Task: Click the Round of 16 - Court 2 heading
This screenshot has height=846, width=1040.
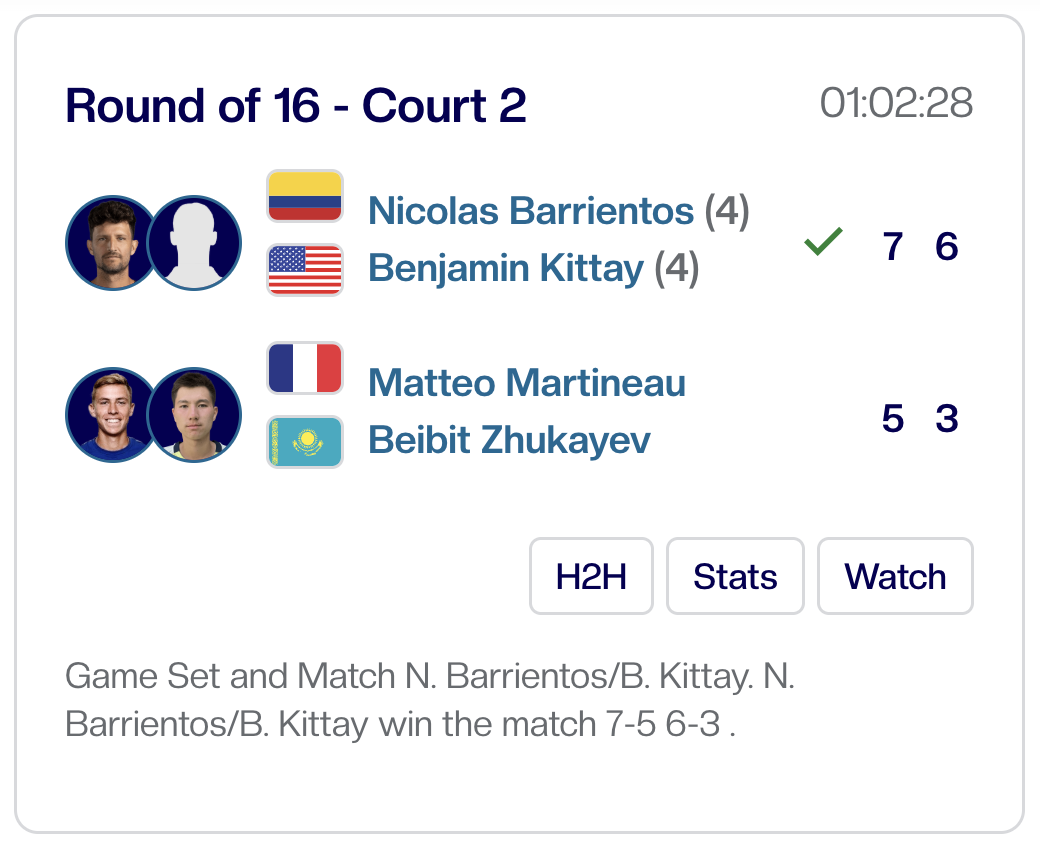Action: coord(296,105)
